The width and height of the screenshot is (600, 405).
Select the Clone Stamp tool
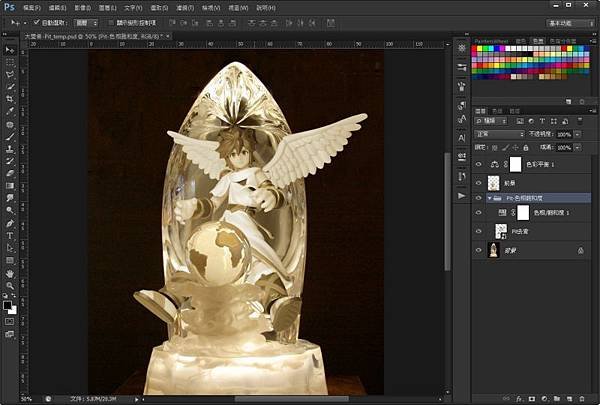10,149
